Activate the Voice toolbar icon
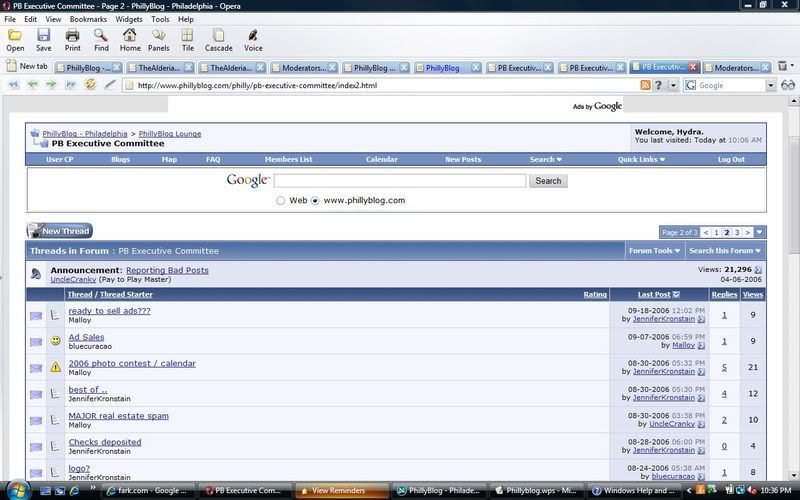Image resolution: width=800 pixels, height=500 pixels. [253, 35]
